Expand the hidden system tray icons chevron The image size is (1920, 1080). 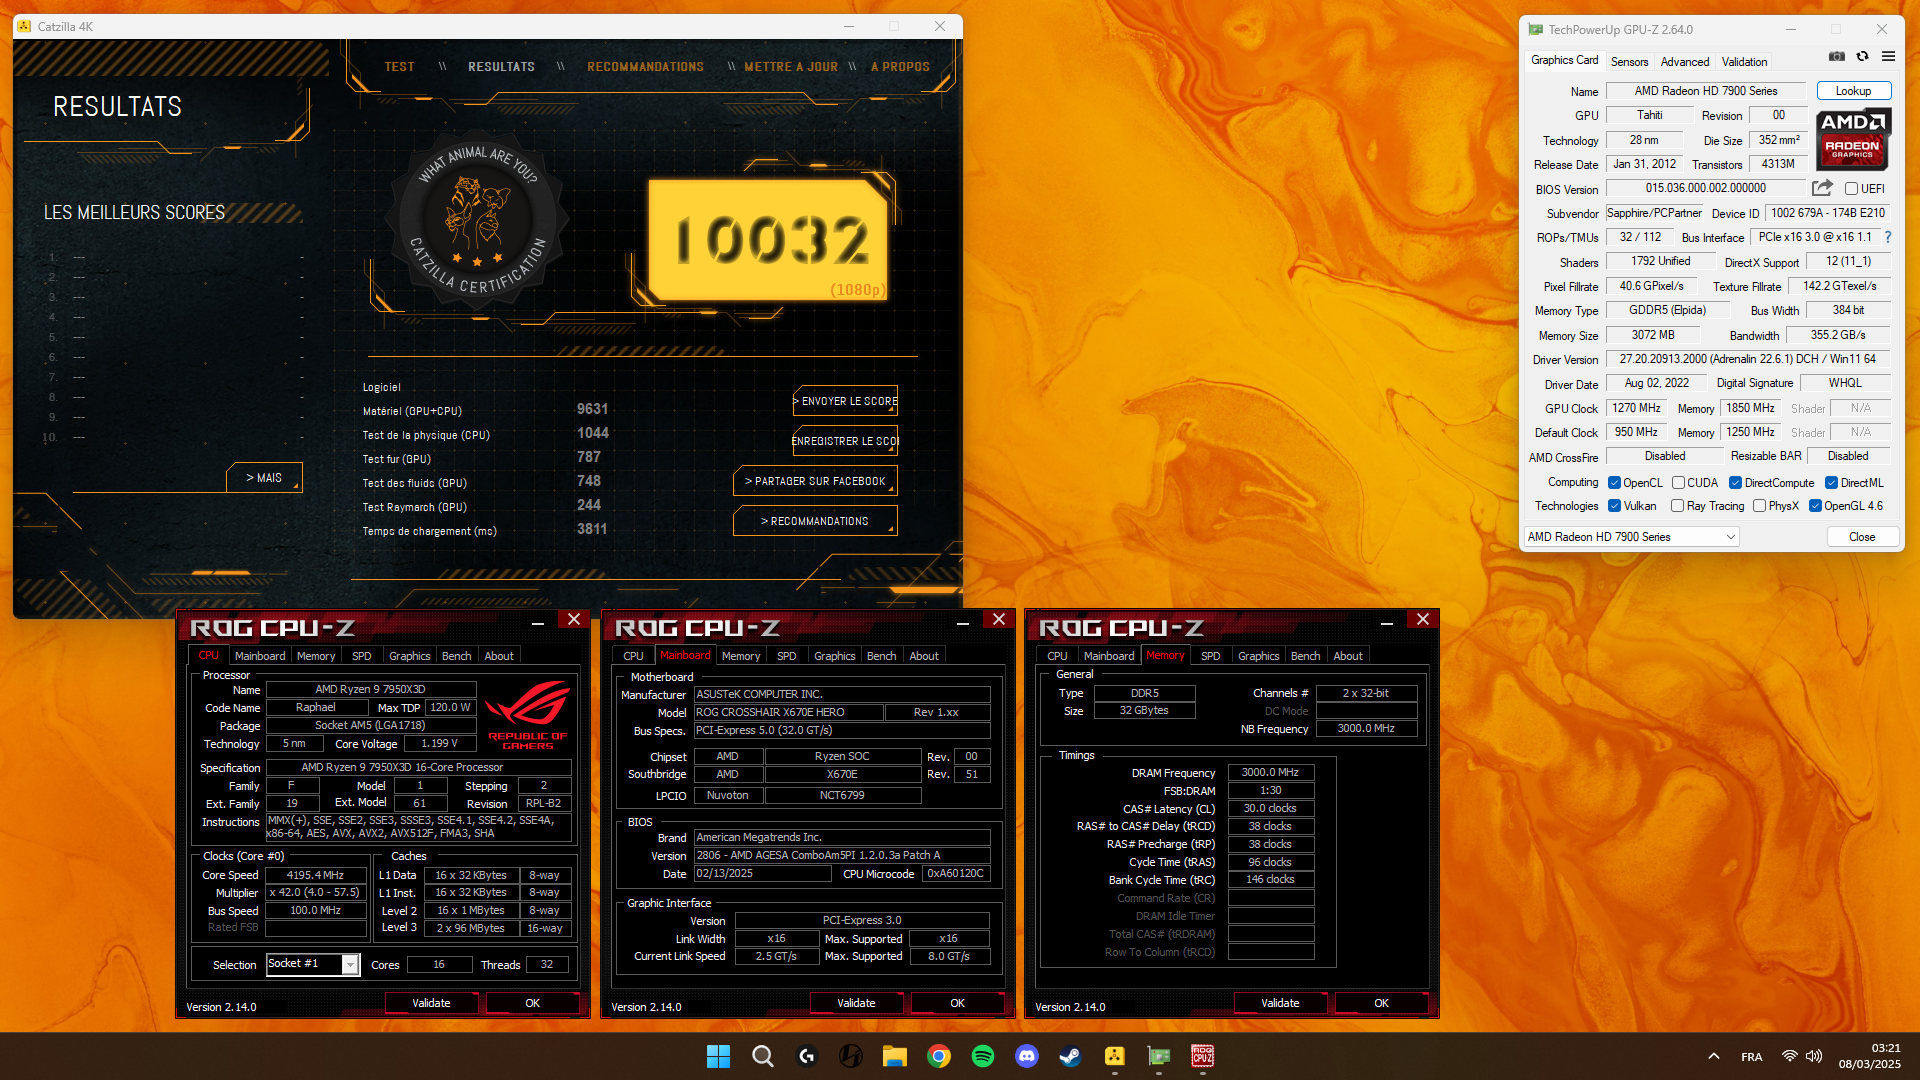click(x=1713, y=1056)
